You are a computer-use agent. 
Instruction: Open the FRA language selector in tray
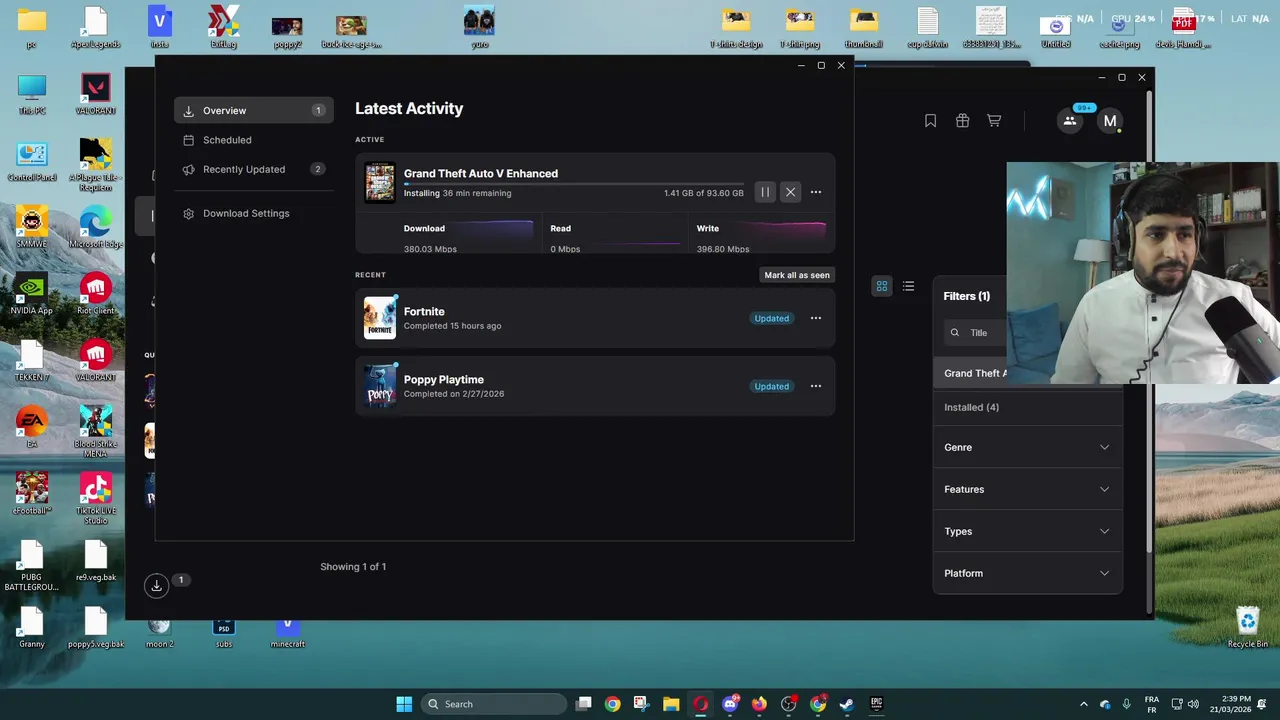click(1151, 704)
